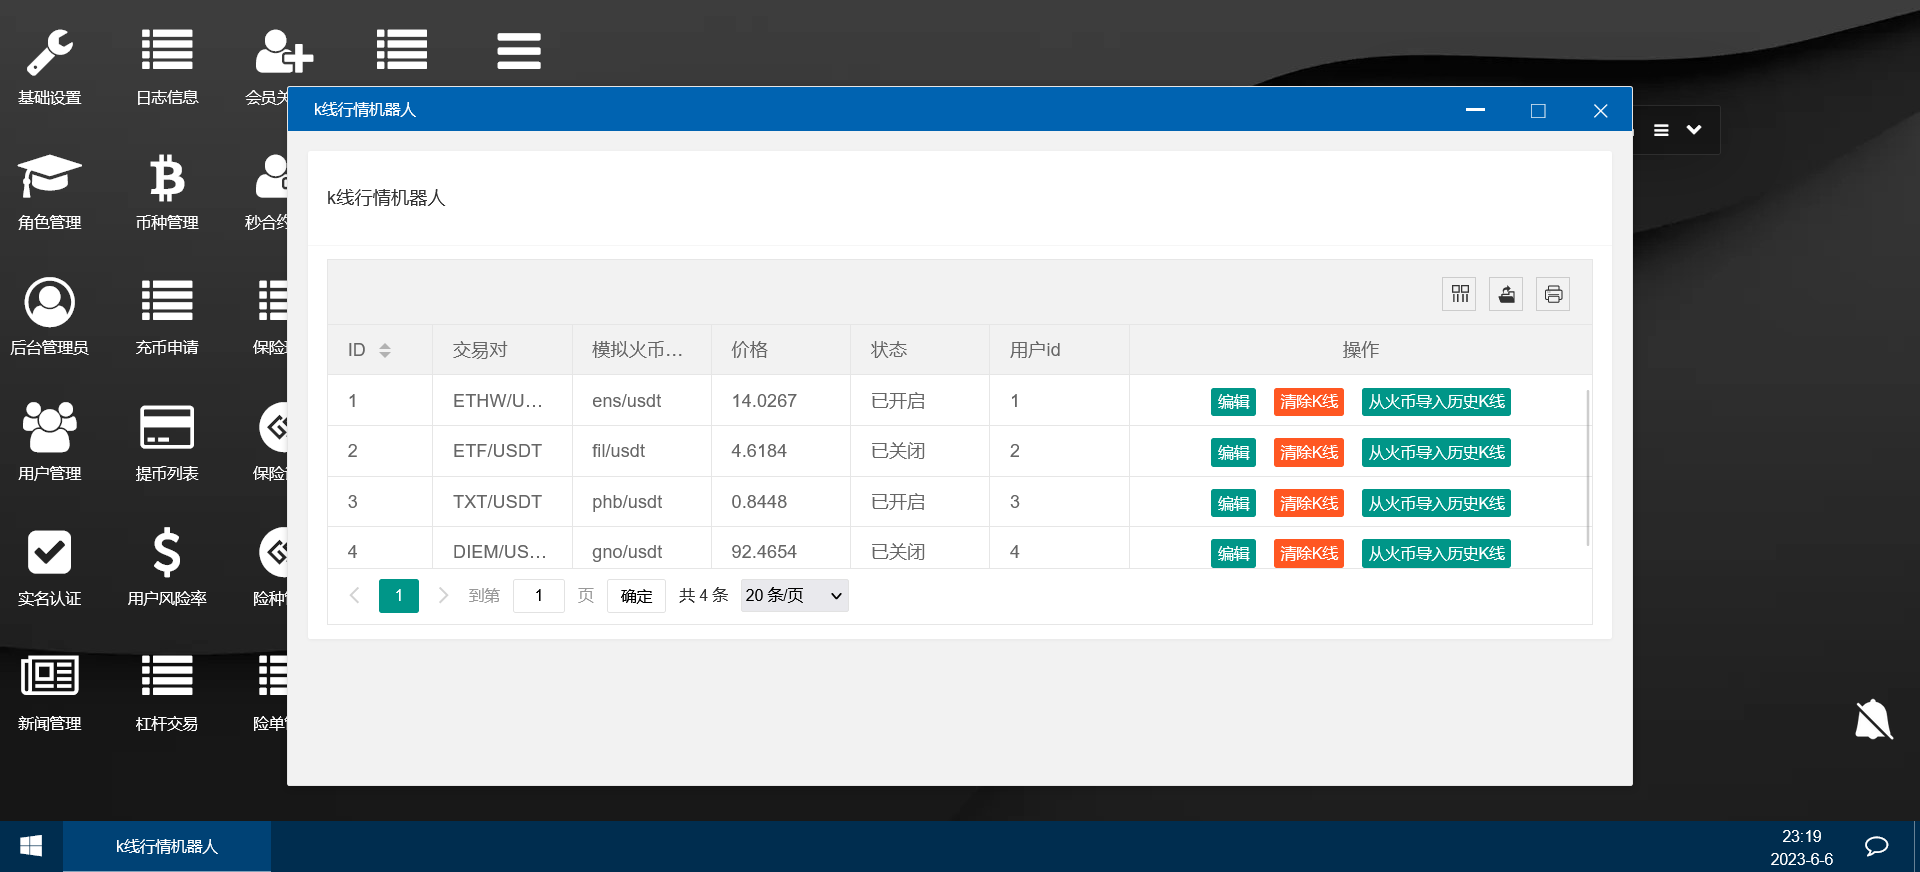Open 币种管理 bitcoin icon

click(167, 179)
